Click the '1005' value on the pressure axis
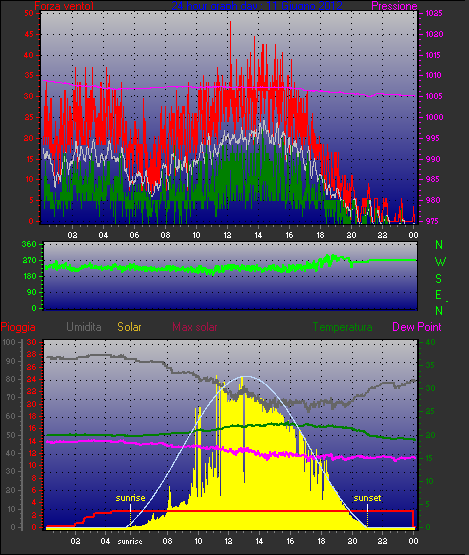Image resolution: width=469 pixels, height=555 pixels. [434, 96]
